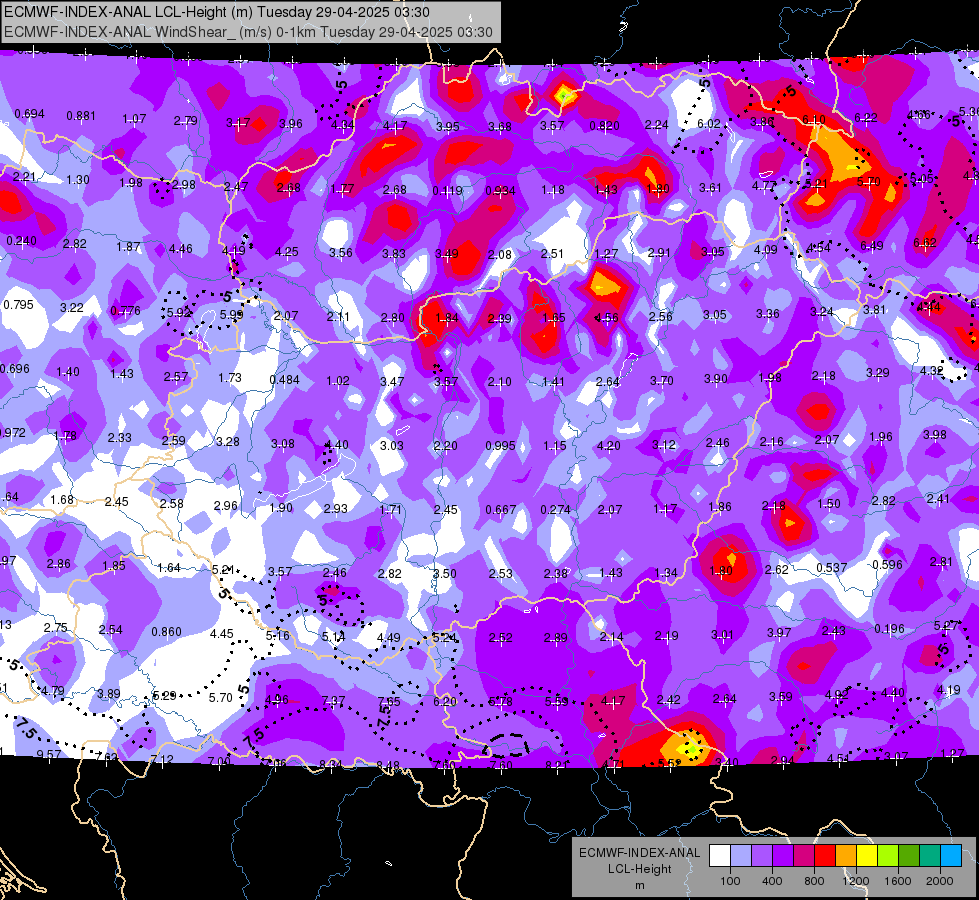The width and height of the screenshot is (979, 900).
Task: Click the legend unit label m
Action: [639, 886]
